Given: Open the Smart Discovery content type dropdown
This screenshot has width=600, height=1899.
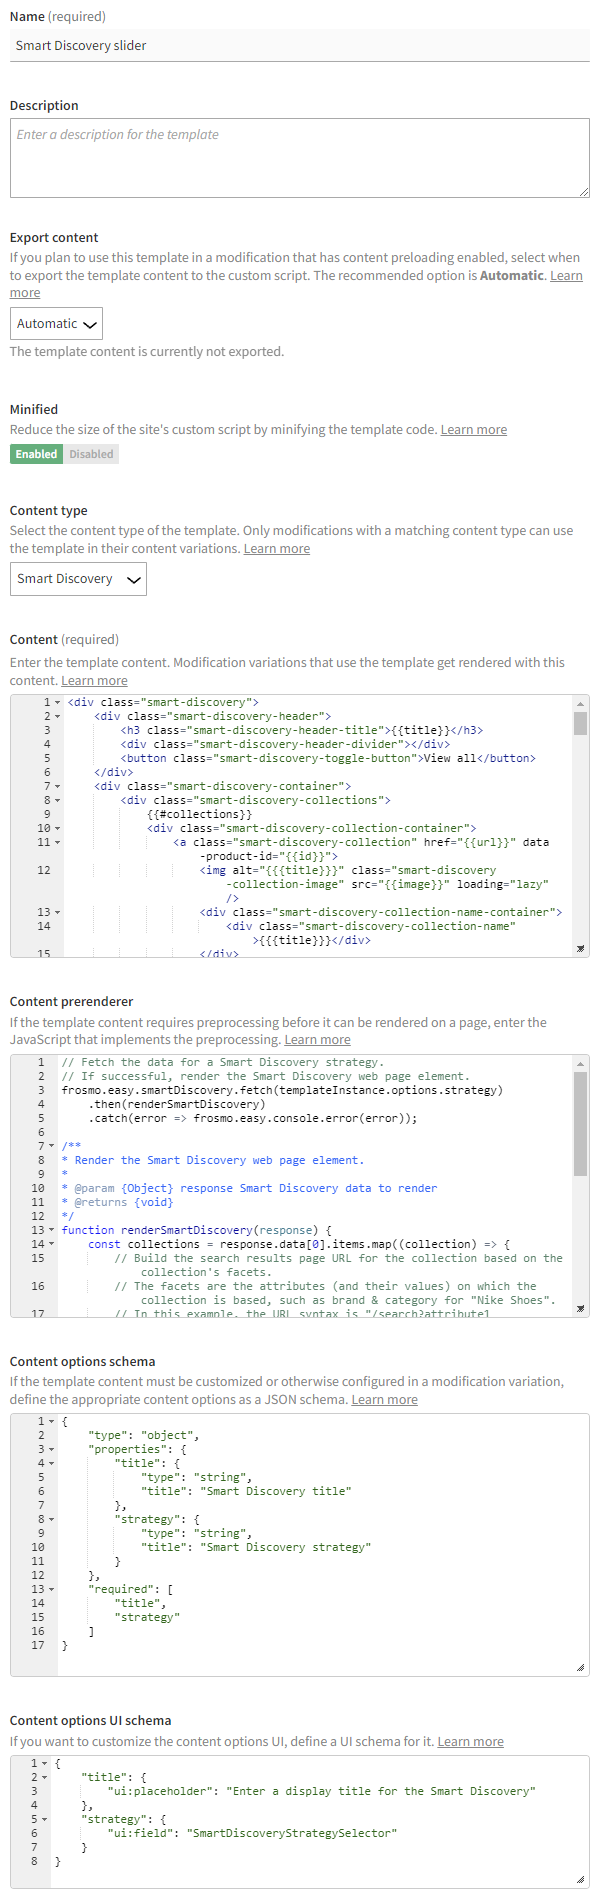Looking at the screenshot, I should click(78, 579).
